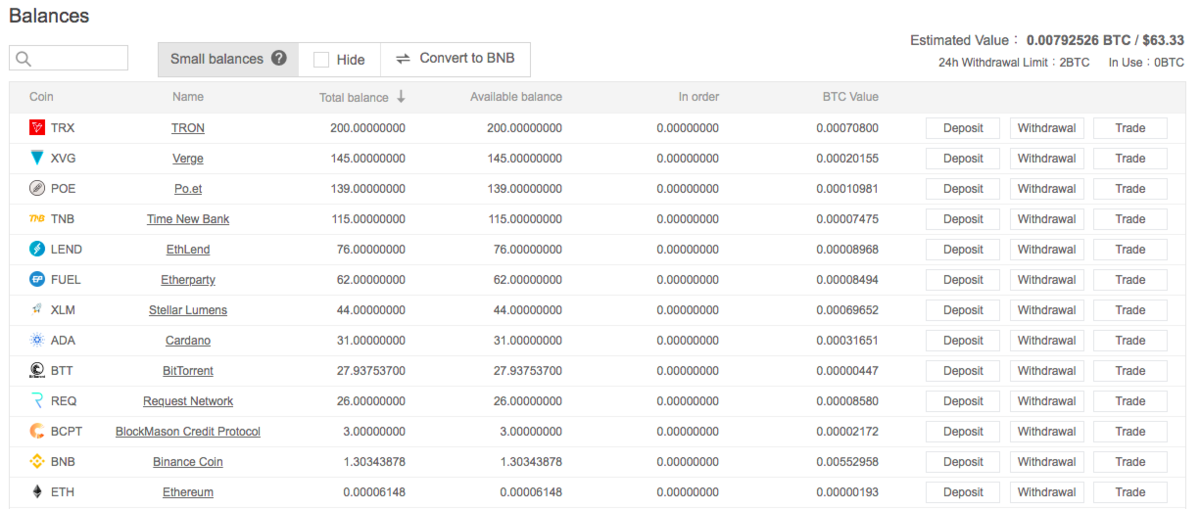Click the Coin column header
The height and width of the screenshot is (509, 1200).
click(41, 97)
